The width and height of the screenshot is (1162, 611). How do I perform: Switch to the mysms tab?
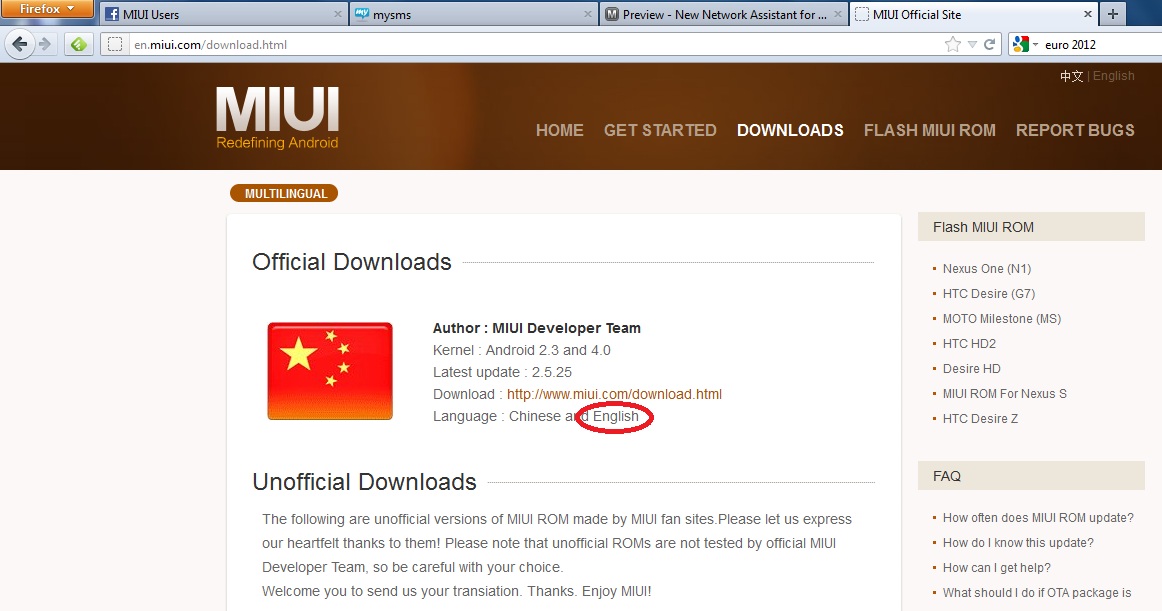pyautogui.click(x=474, y=14)
